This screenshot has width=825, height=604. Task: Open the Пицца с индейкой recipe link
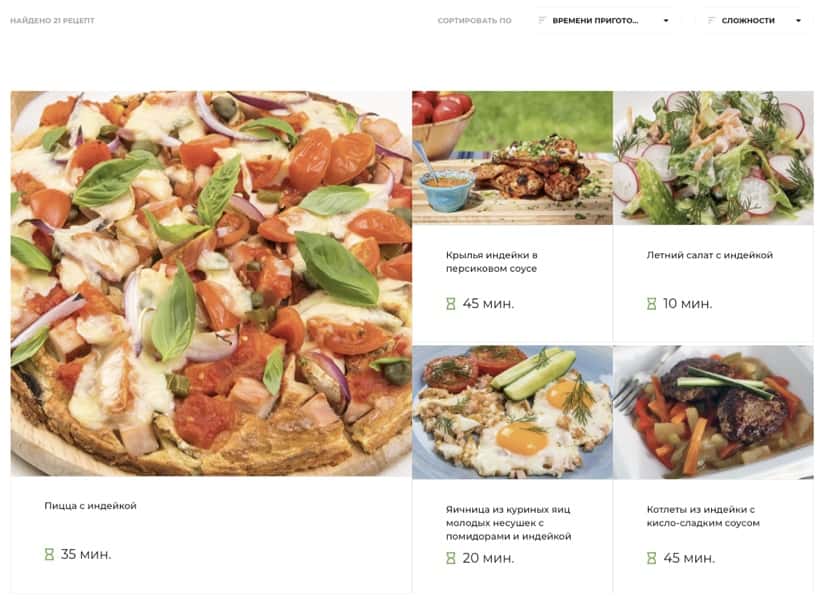(x=90, y=506)
